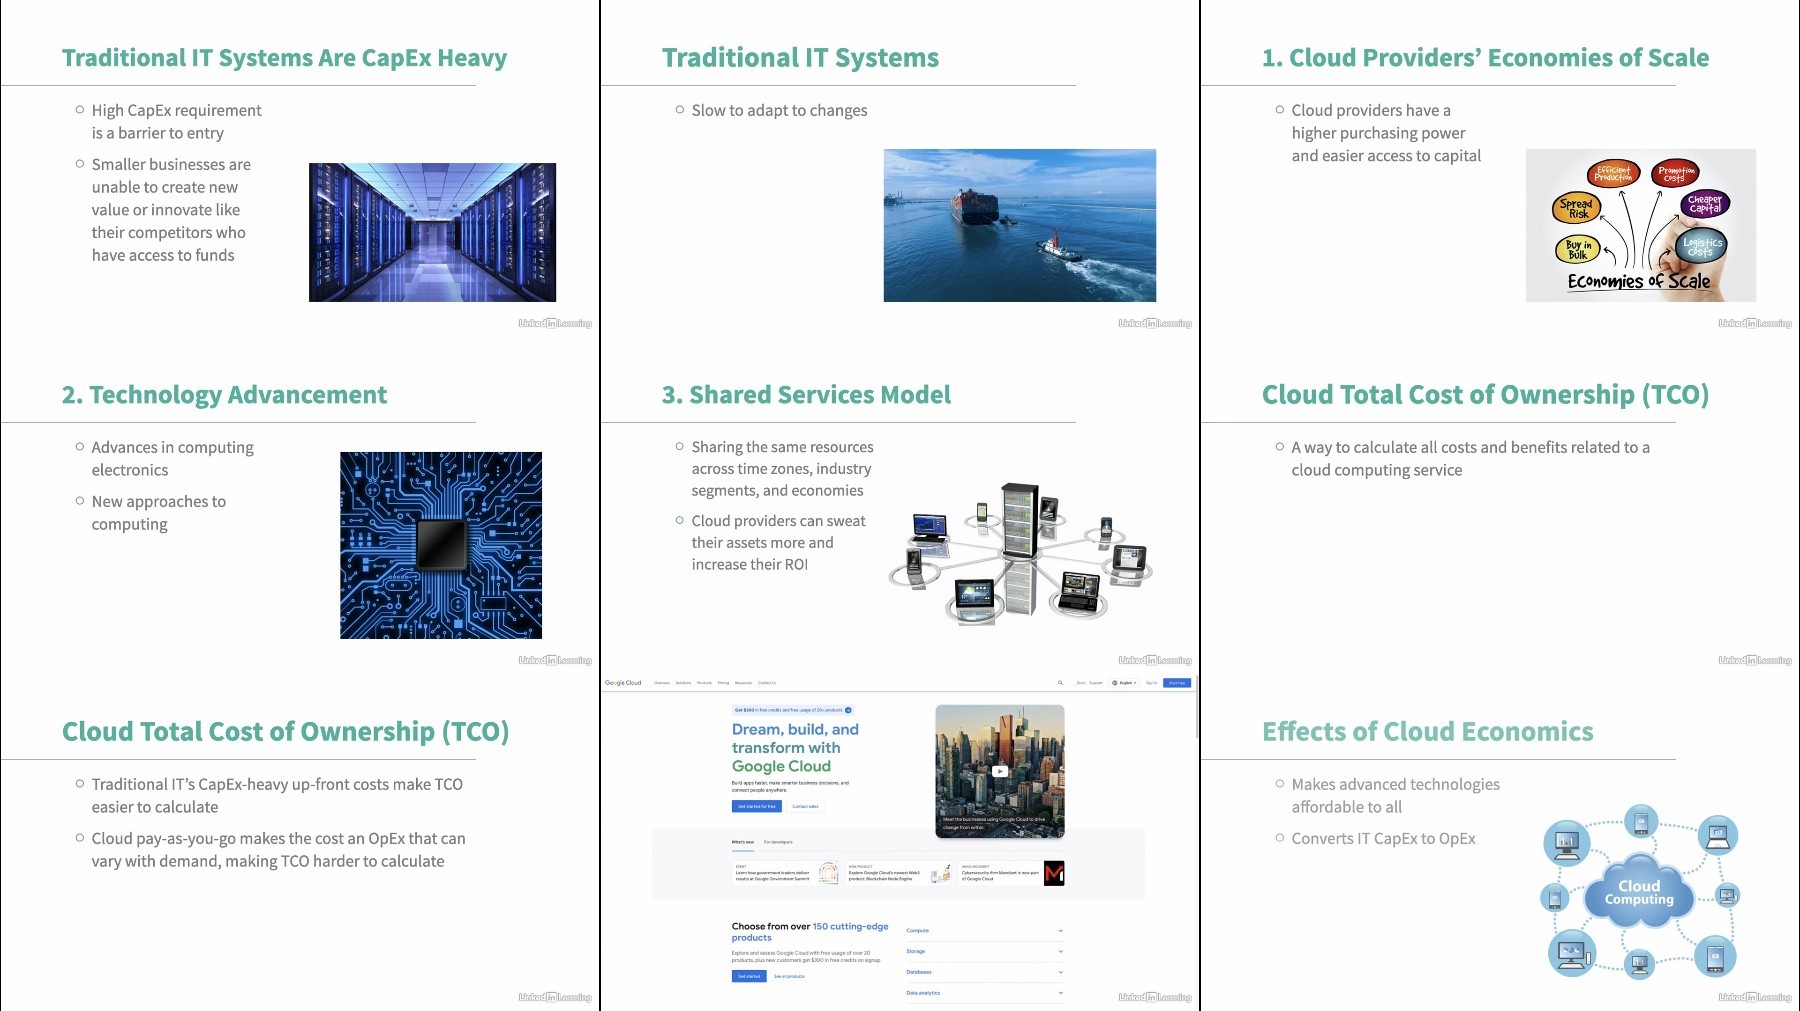
Task: Click the Cloud Computing cloud shape
Action: click(x=1639, y=892)
